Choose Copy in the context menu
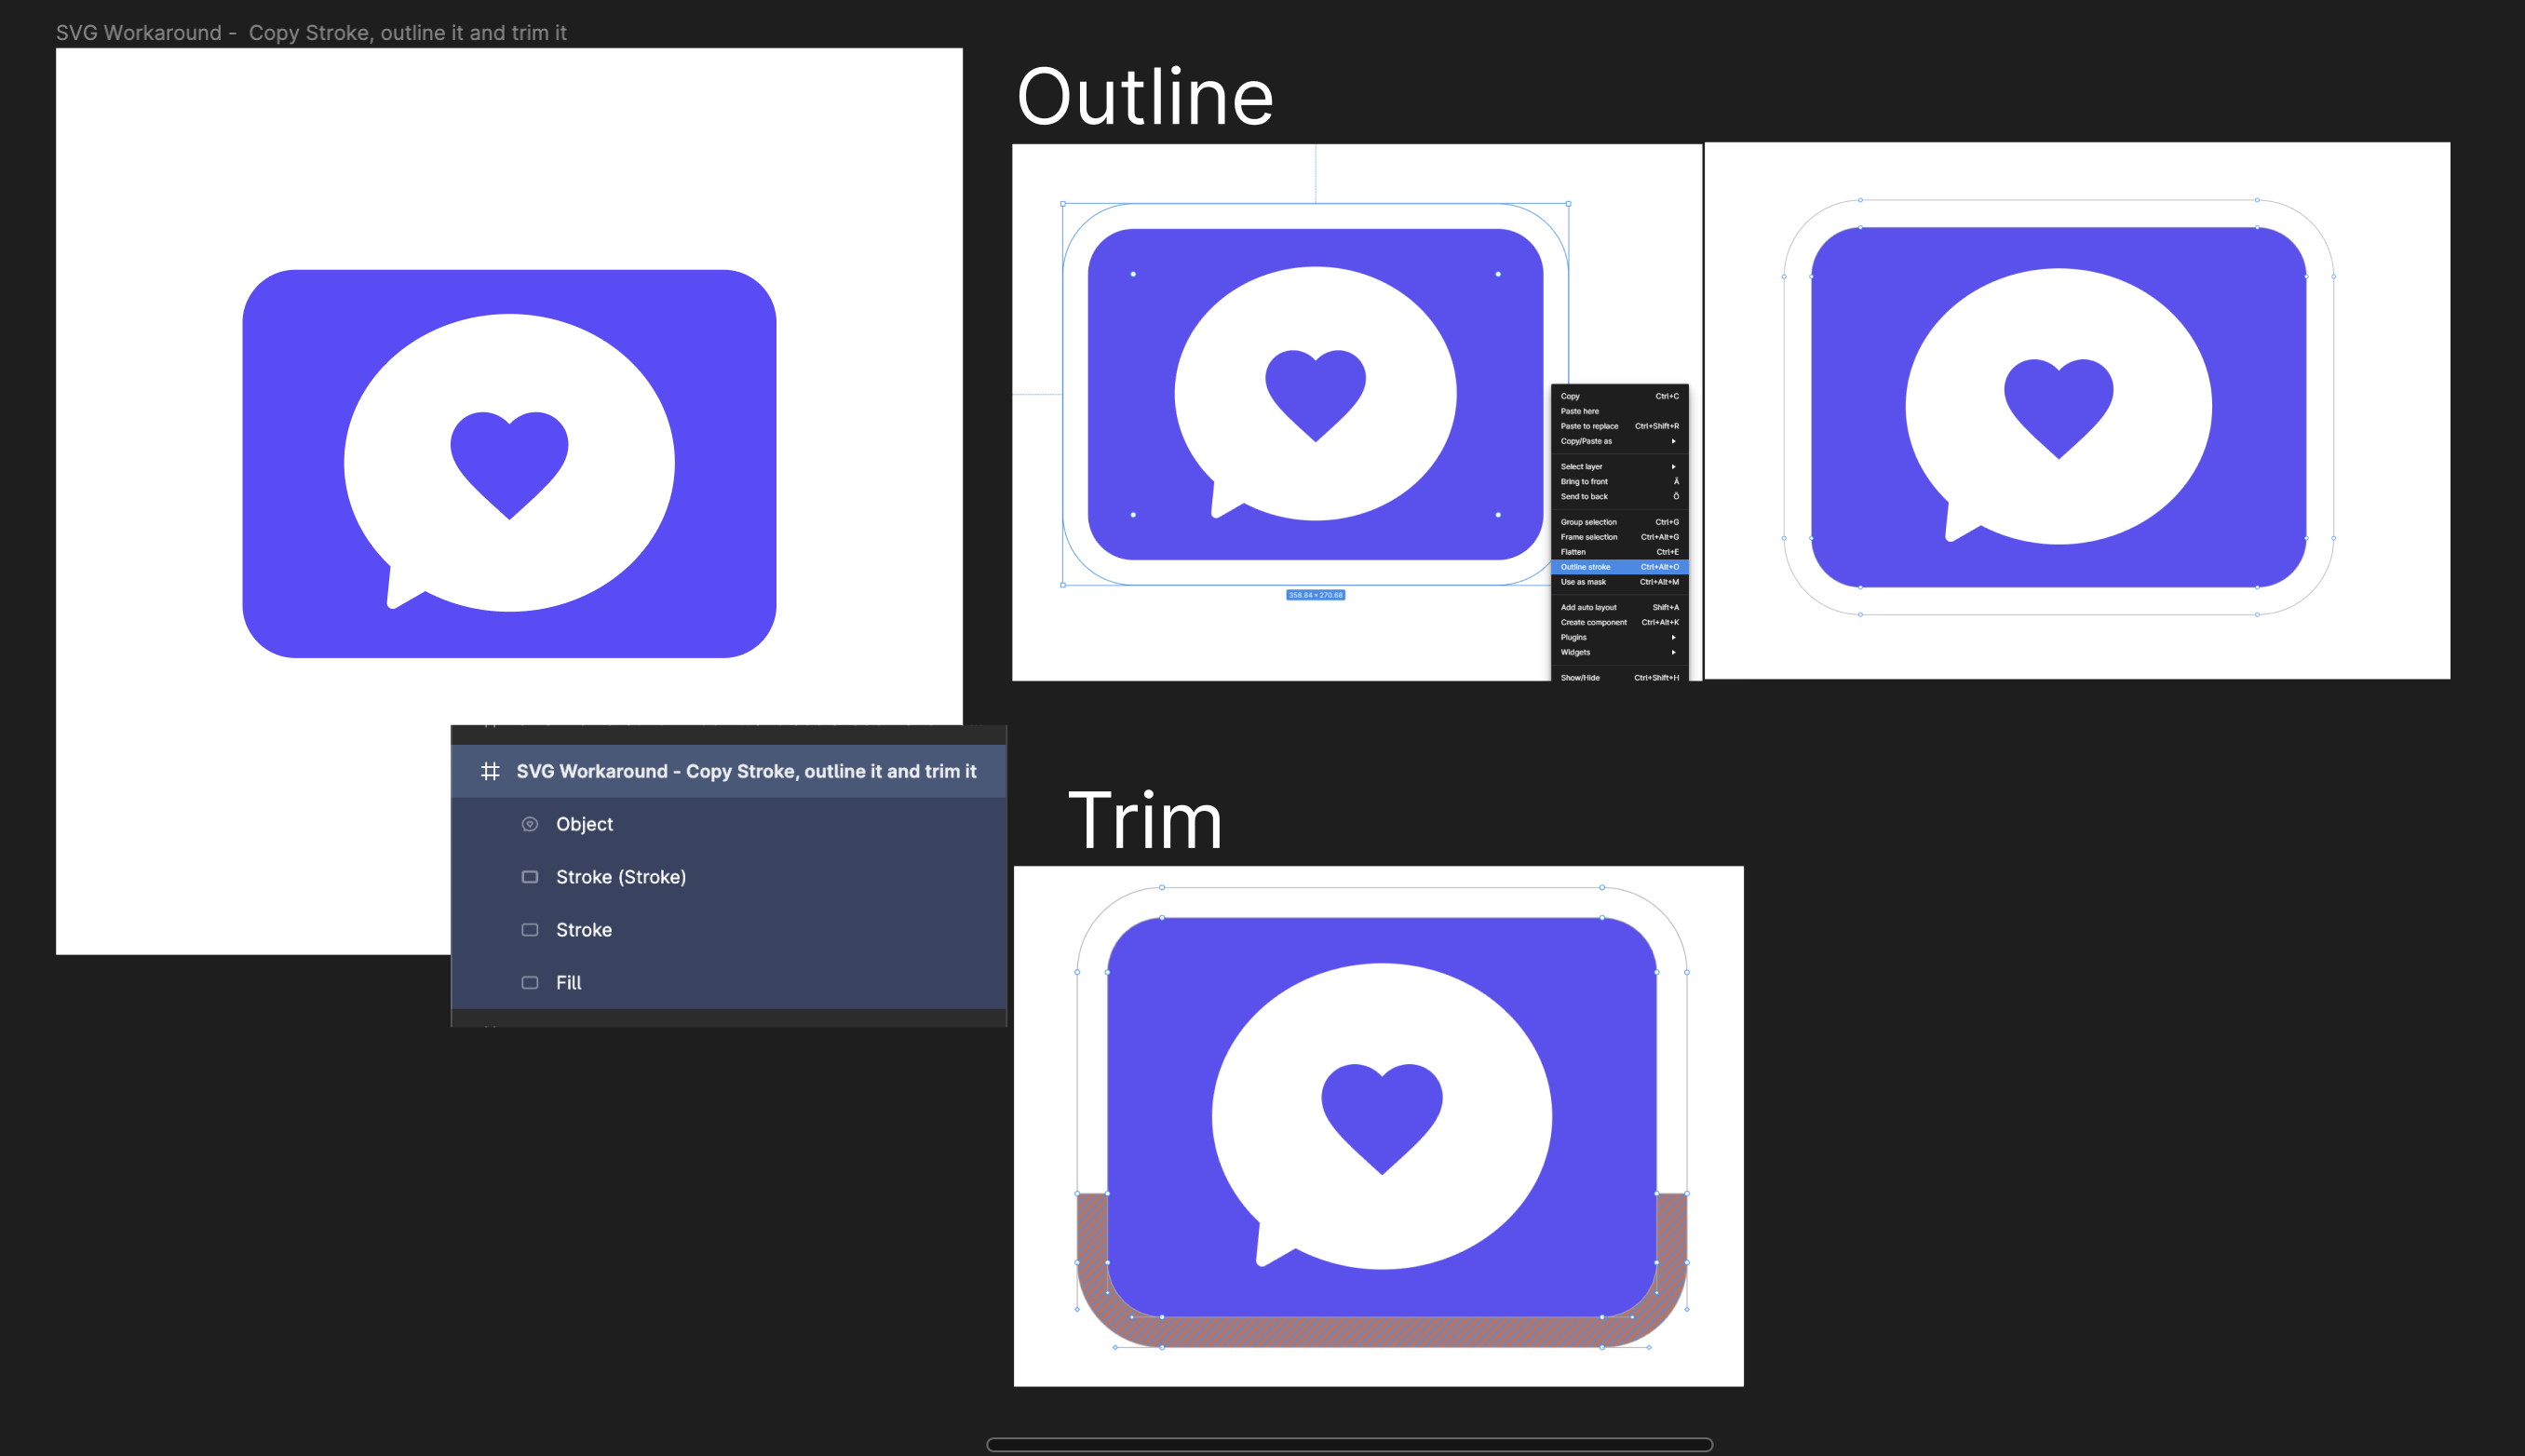Image resolution: width=2525 pixels, height=1456 pixels. pos(1619,396)
